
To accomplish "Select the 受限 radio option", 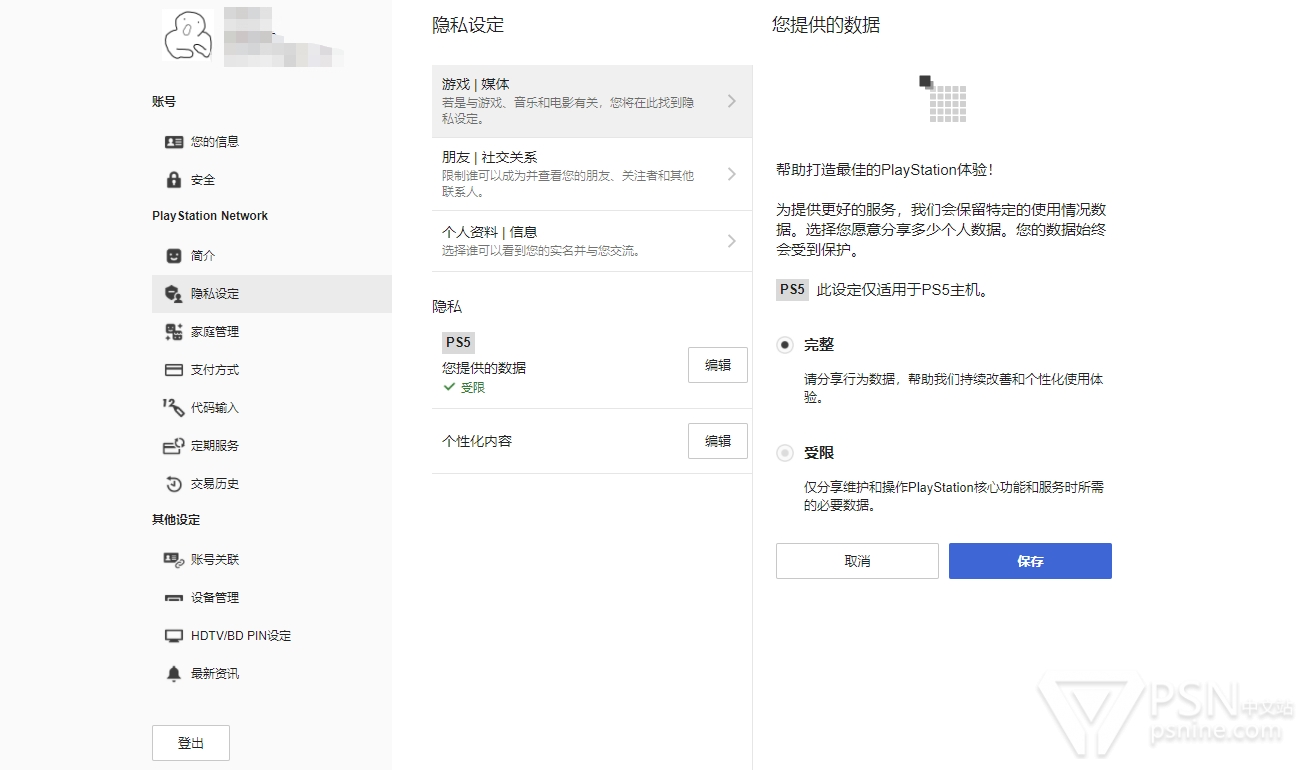I will click(x=785, y=453).
